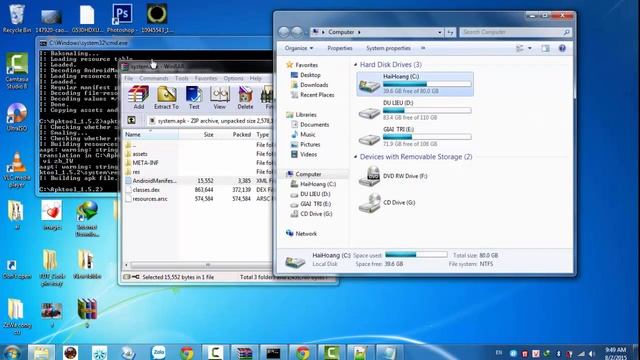Open the Organize dropdown menu
This screenshot has height=360, width=640.
[x=299, y=48]
